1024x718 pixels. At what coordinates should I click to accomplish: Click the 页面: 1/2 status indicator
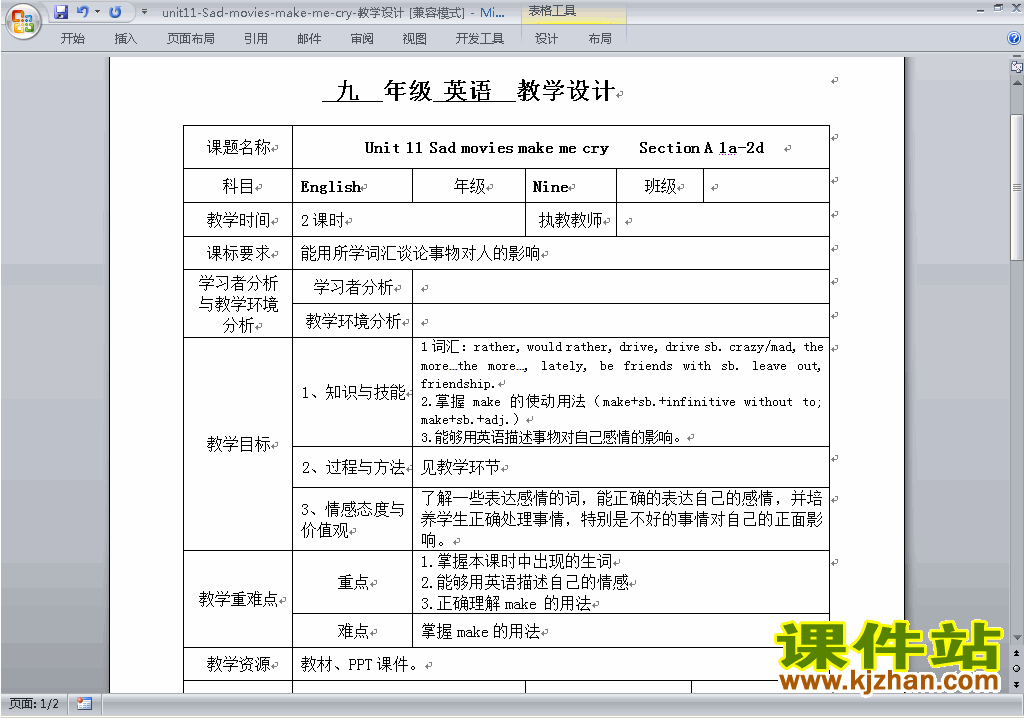pyautogui.click(x=33, y=704)
